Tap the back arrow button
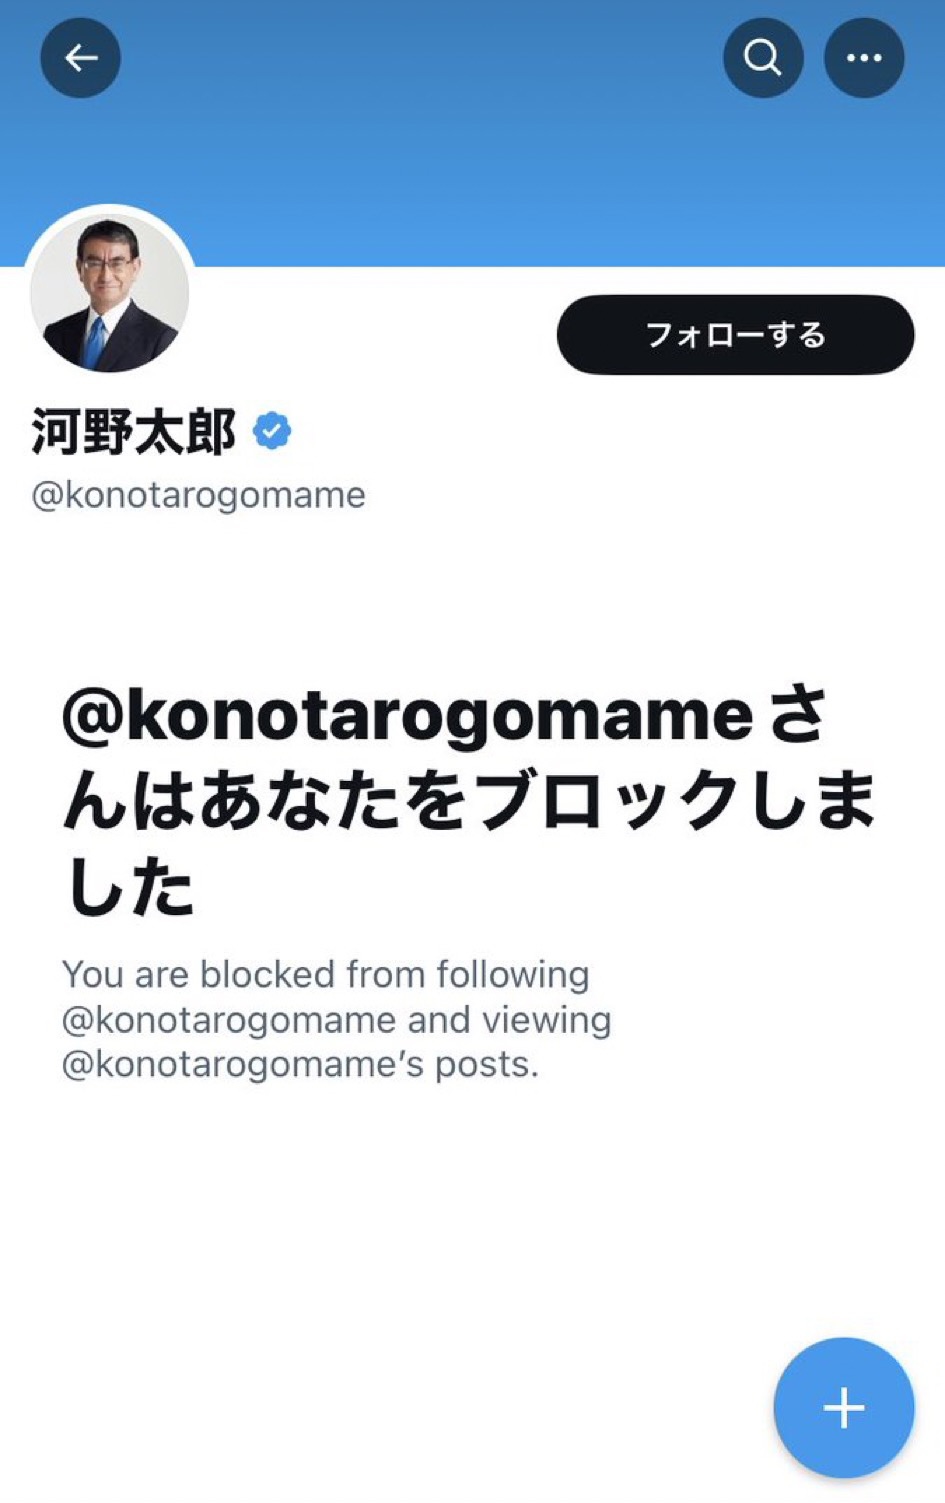 80,58
